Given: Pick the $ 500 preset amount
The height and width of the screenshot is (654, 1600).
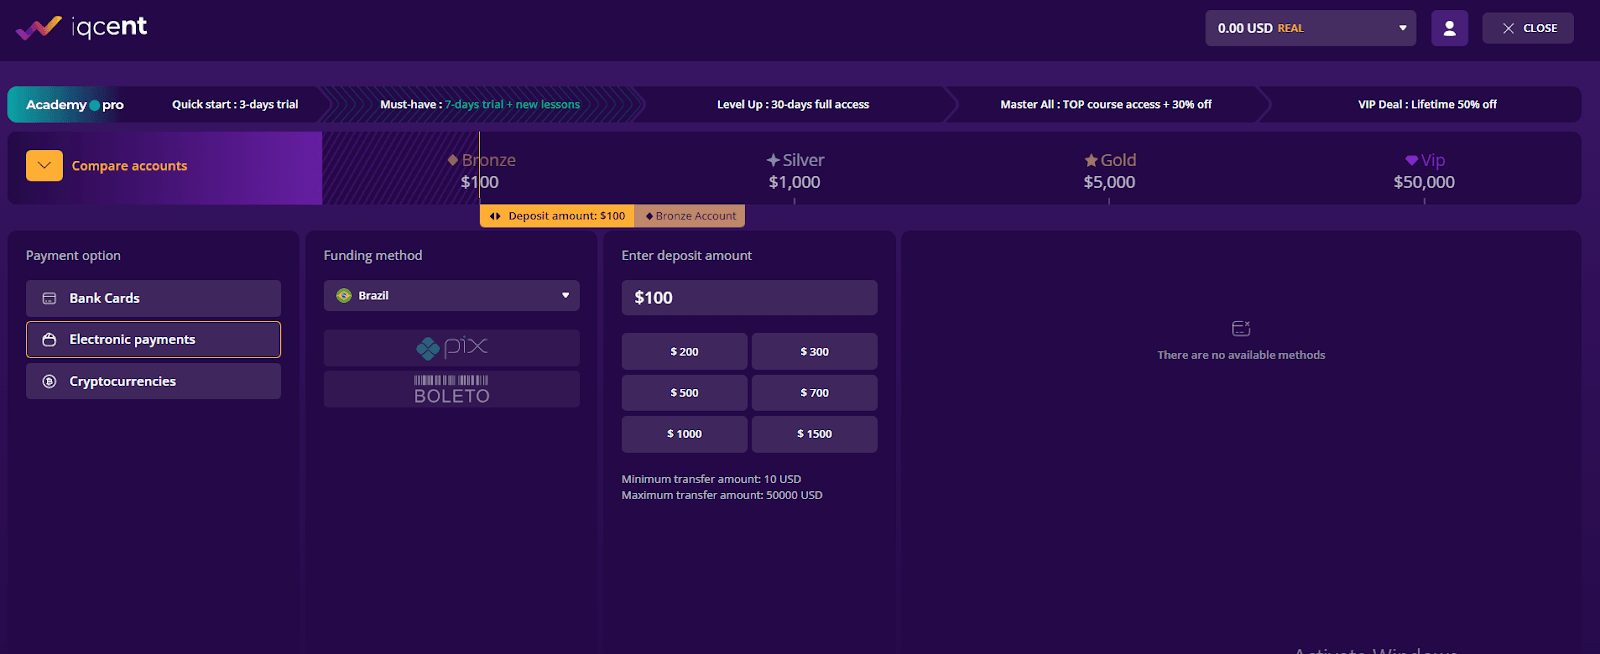Looking at the screenshot, I should 685,393.
